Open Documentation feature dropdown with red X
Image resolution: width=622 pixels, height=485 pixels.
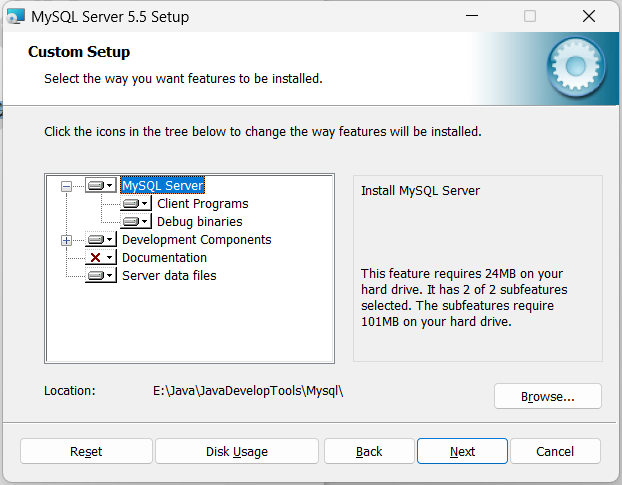point(101,257)
